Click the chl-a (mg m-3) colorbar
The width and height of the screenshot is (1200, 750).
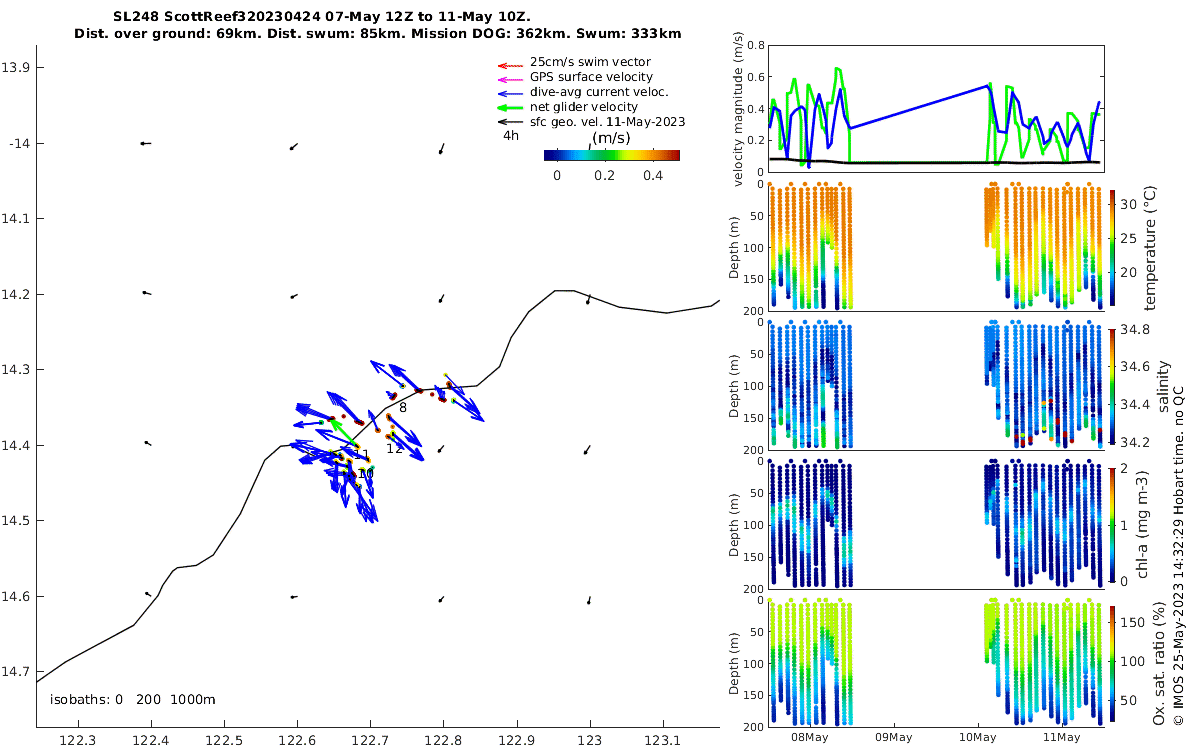pyautogui.click(x=1112, y=524)
